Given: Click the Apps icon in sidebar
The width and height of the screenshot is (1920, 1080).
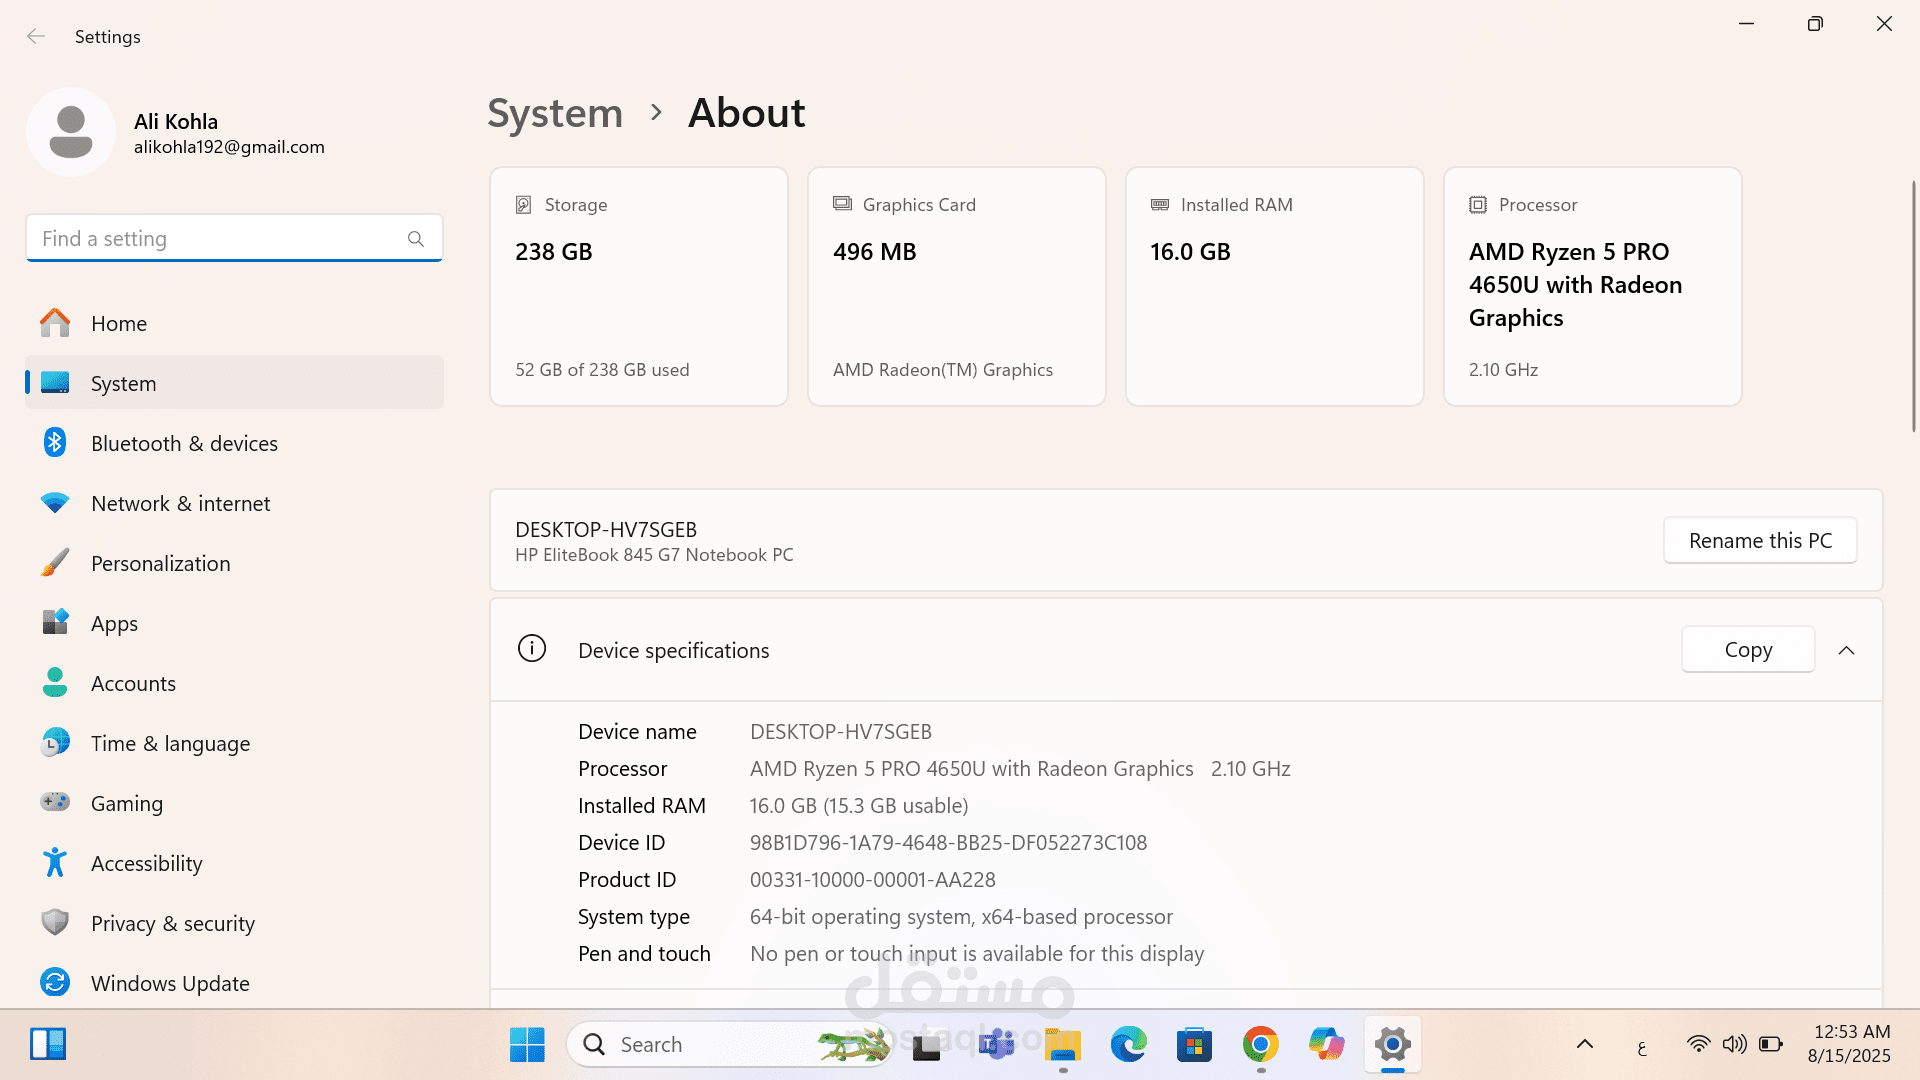Looking at the screenshot, I should [x=55, y=622].
